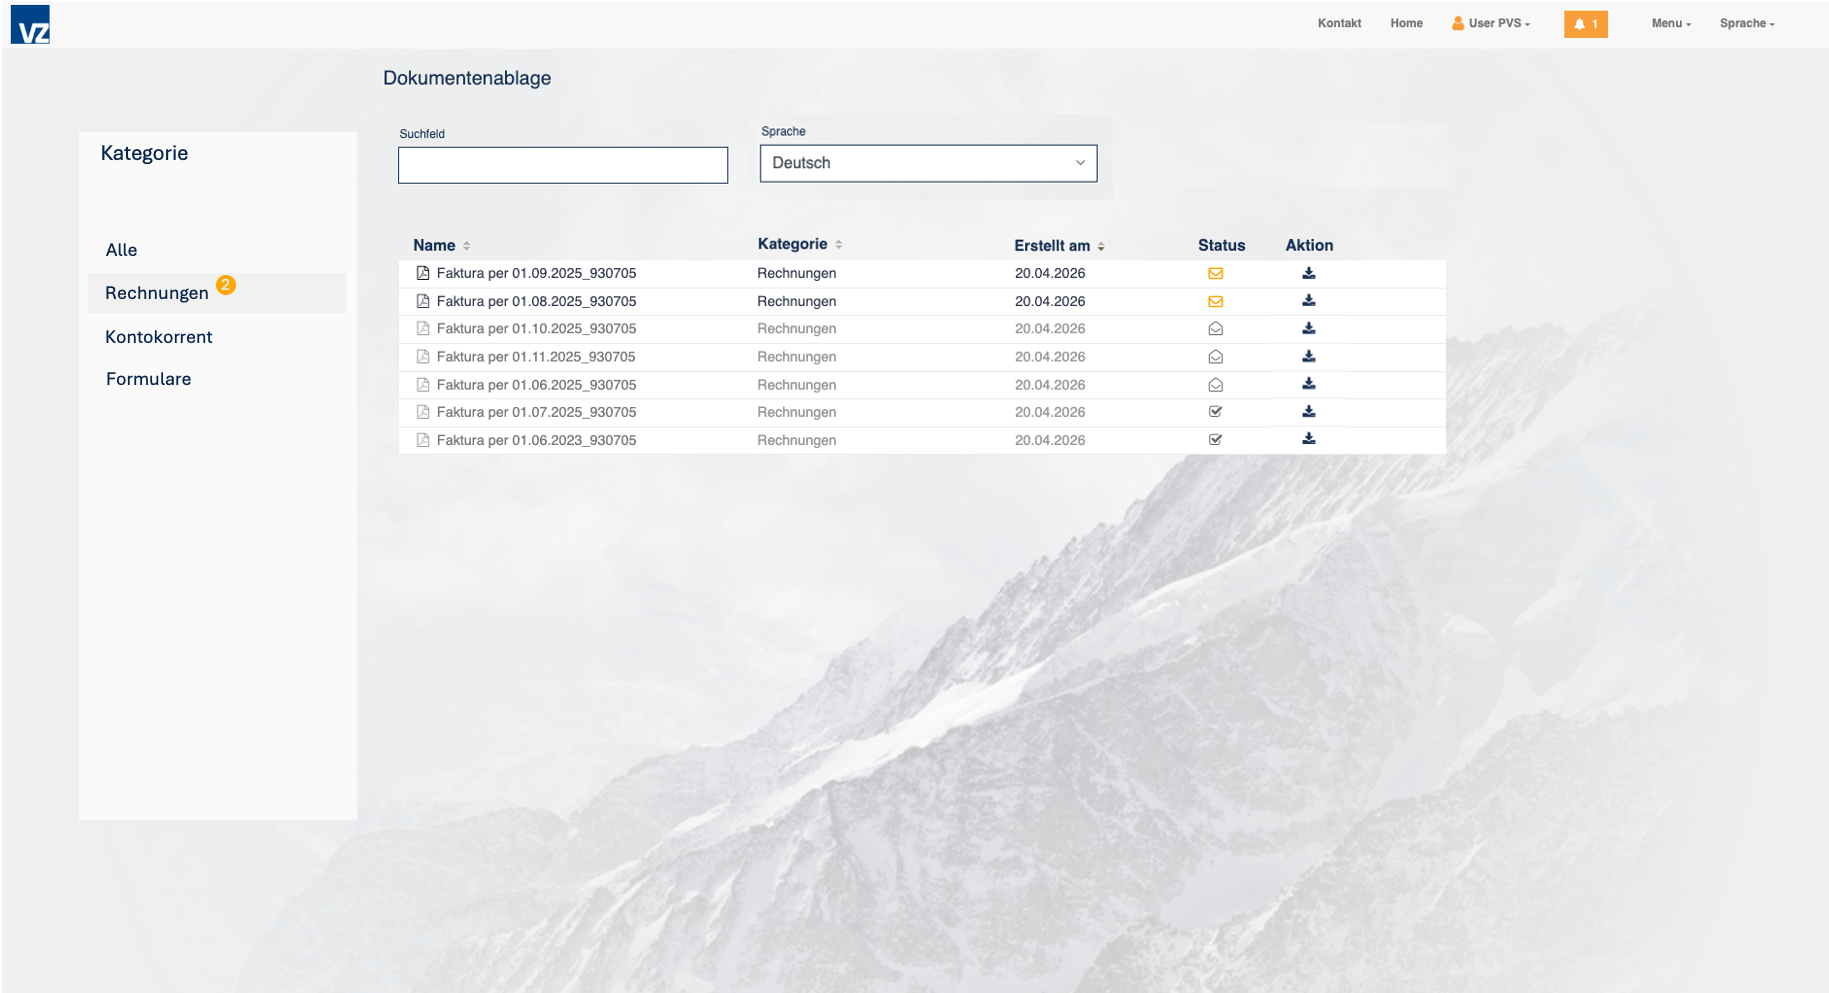Open document Faktura per 01.07.2025_930705
The width and height of the screenshot is (1829, 993).
click(x=536, y=412)
